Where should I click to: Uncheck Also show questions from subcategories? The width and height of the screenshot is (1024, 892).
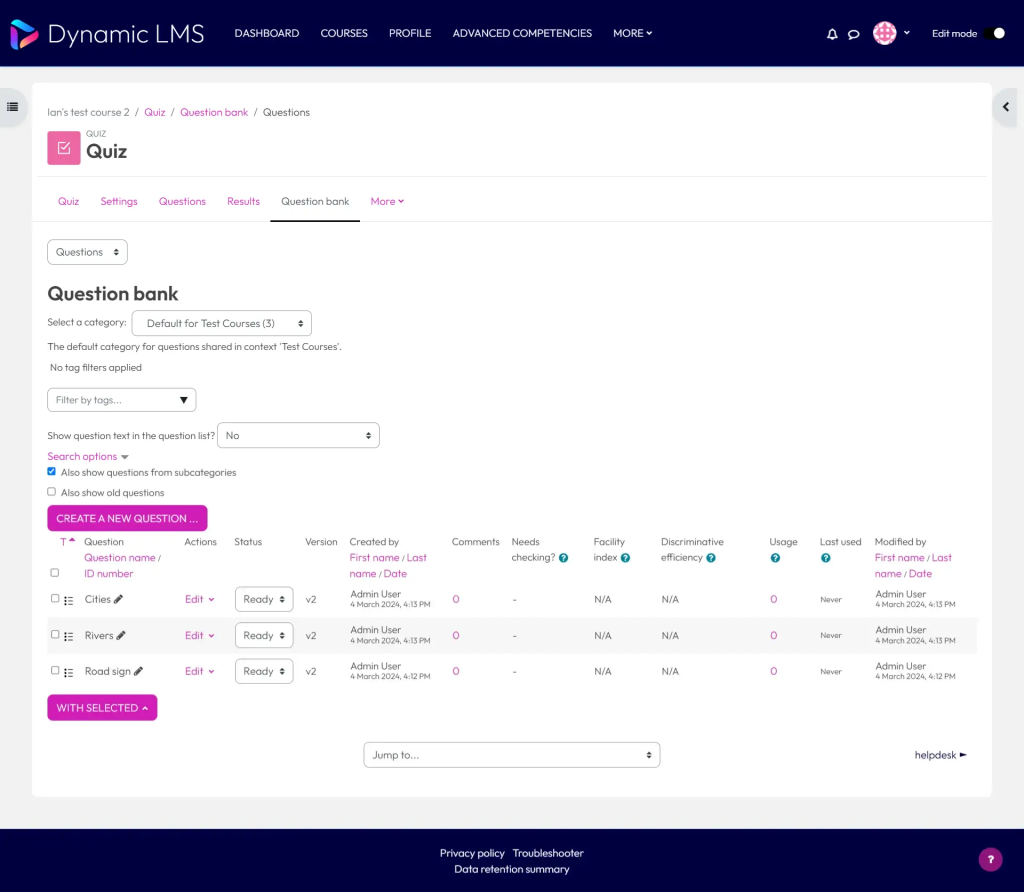(52, 471)
